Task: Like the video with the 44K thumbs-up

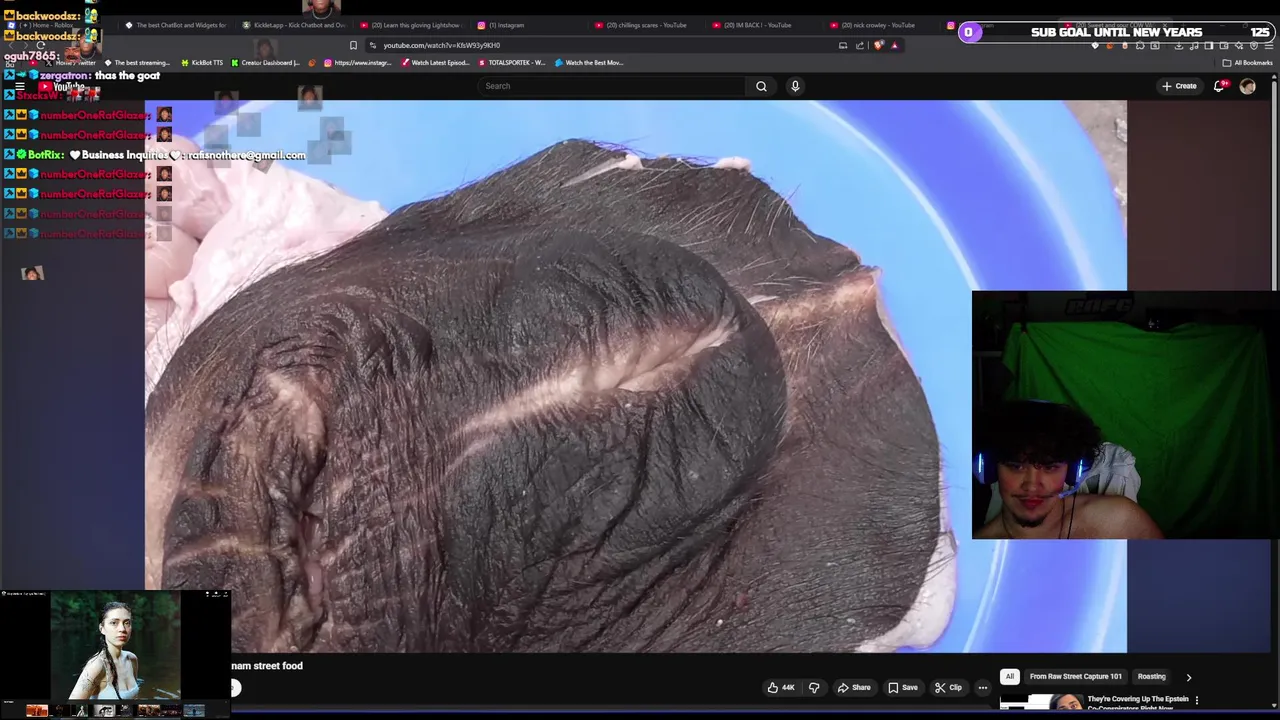Action: click(781, 688)
